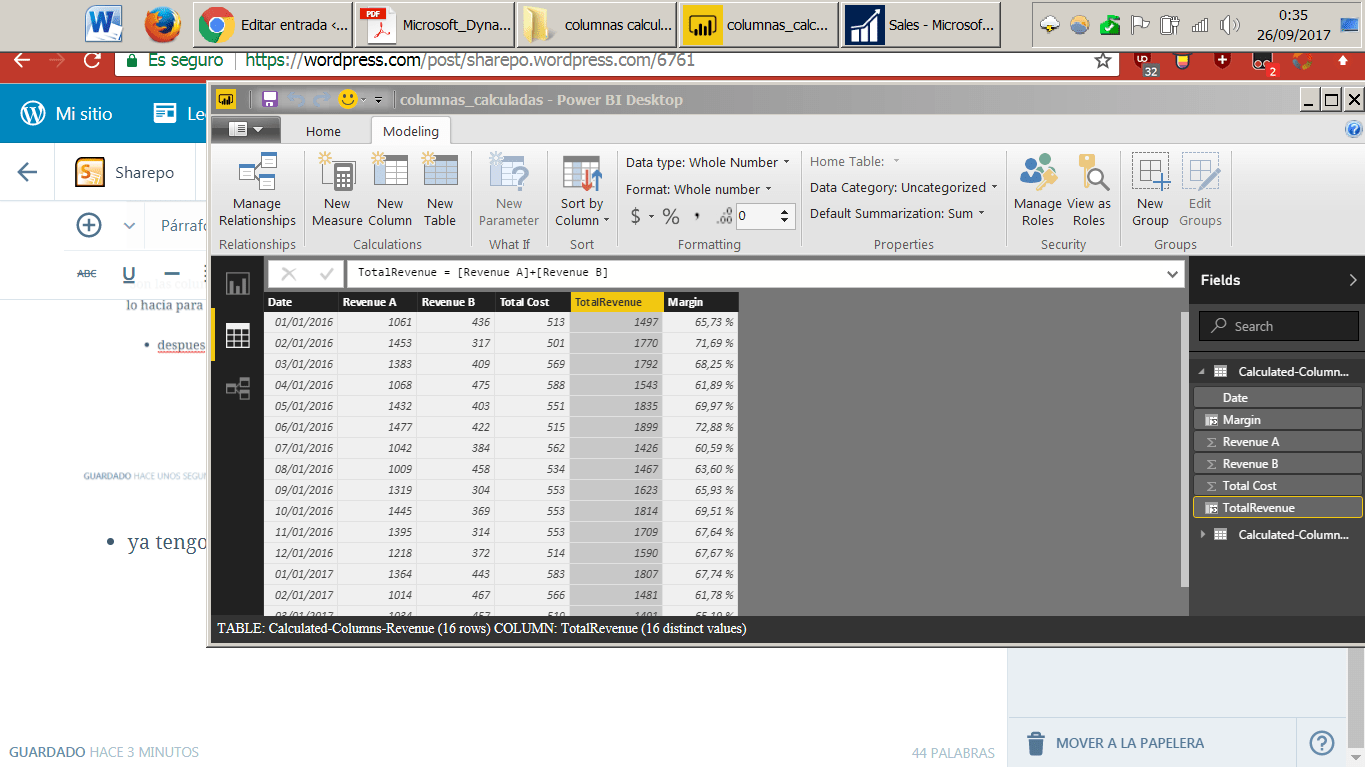Click Mi sitio in WordPress
This screenshot has height=767, width=1365.
67,113
